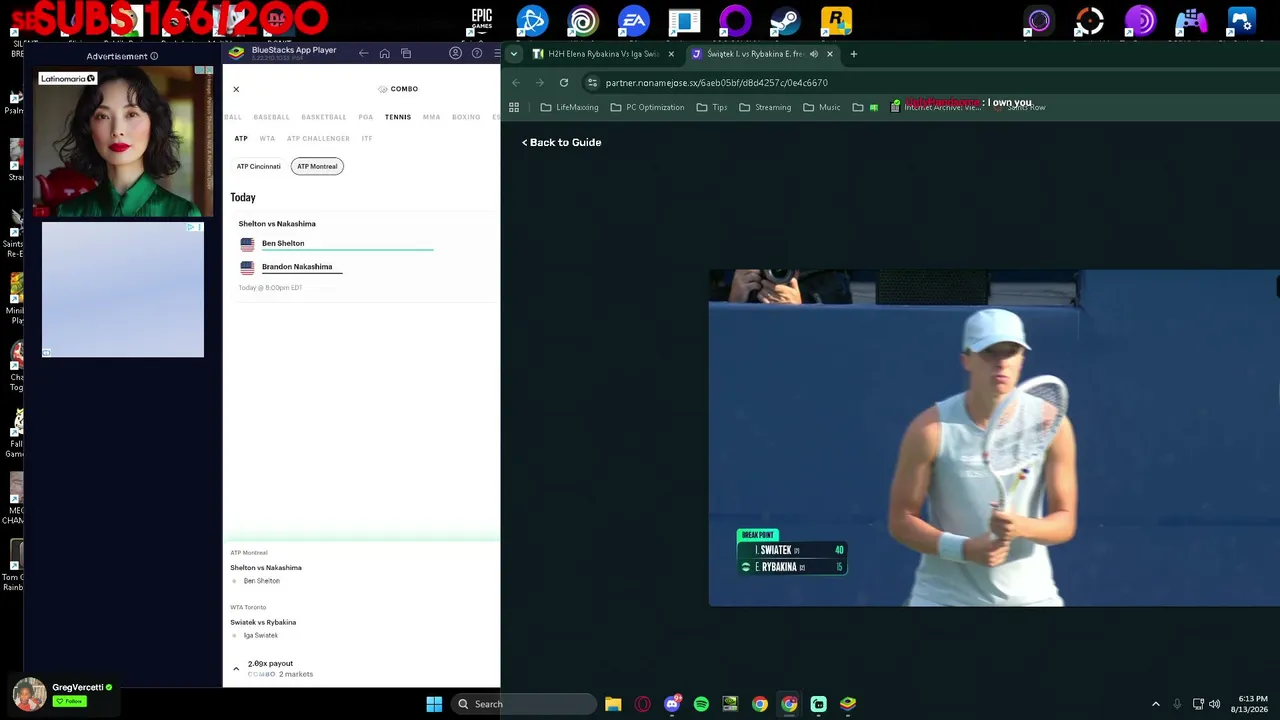Mute the Świątek vs Rybakina tab audio
This screenshot has height=720, width=1280.
(813, 54)
